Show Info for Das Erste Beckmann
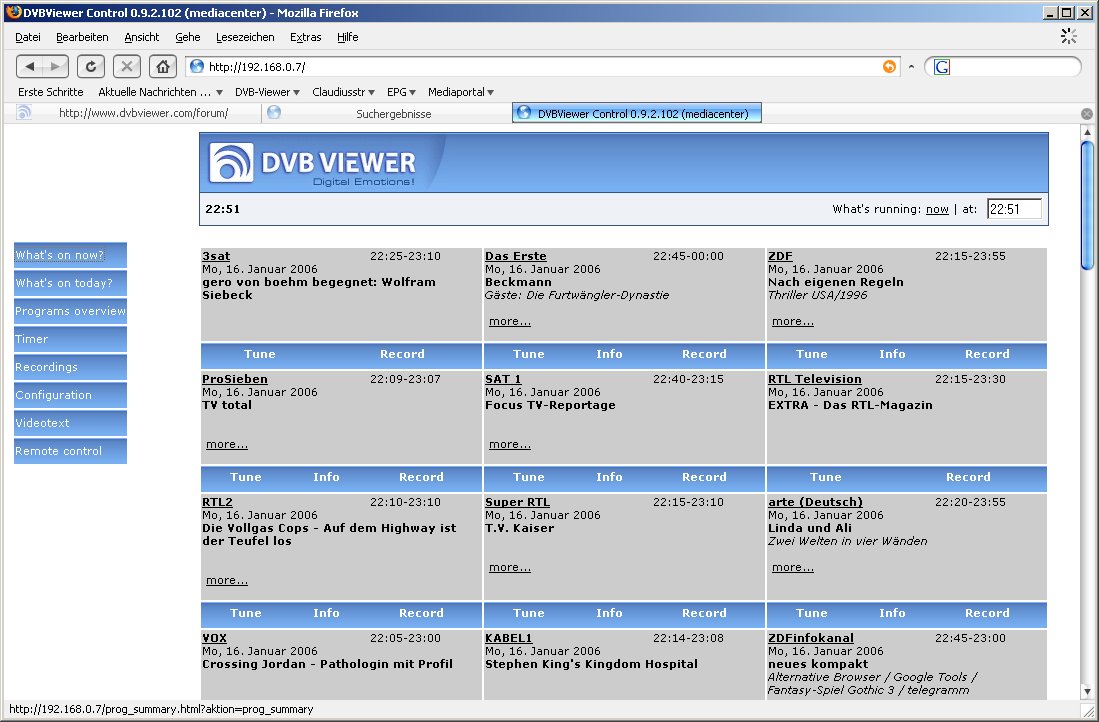Screen dimensions: 1099x722 click(609, 354)
